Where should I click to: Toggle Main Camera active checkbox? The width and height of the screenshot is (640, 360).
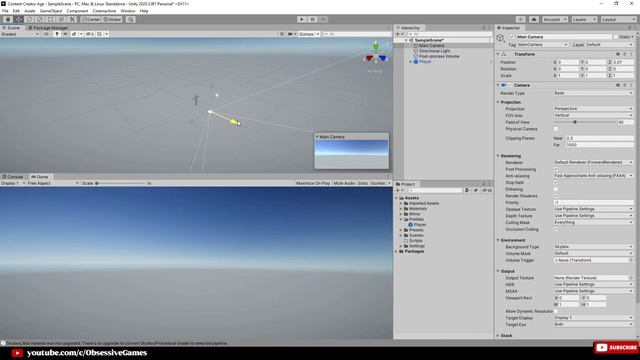[x=512, y=37]
